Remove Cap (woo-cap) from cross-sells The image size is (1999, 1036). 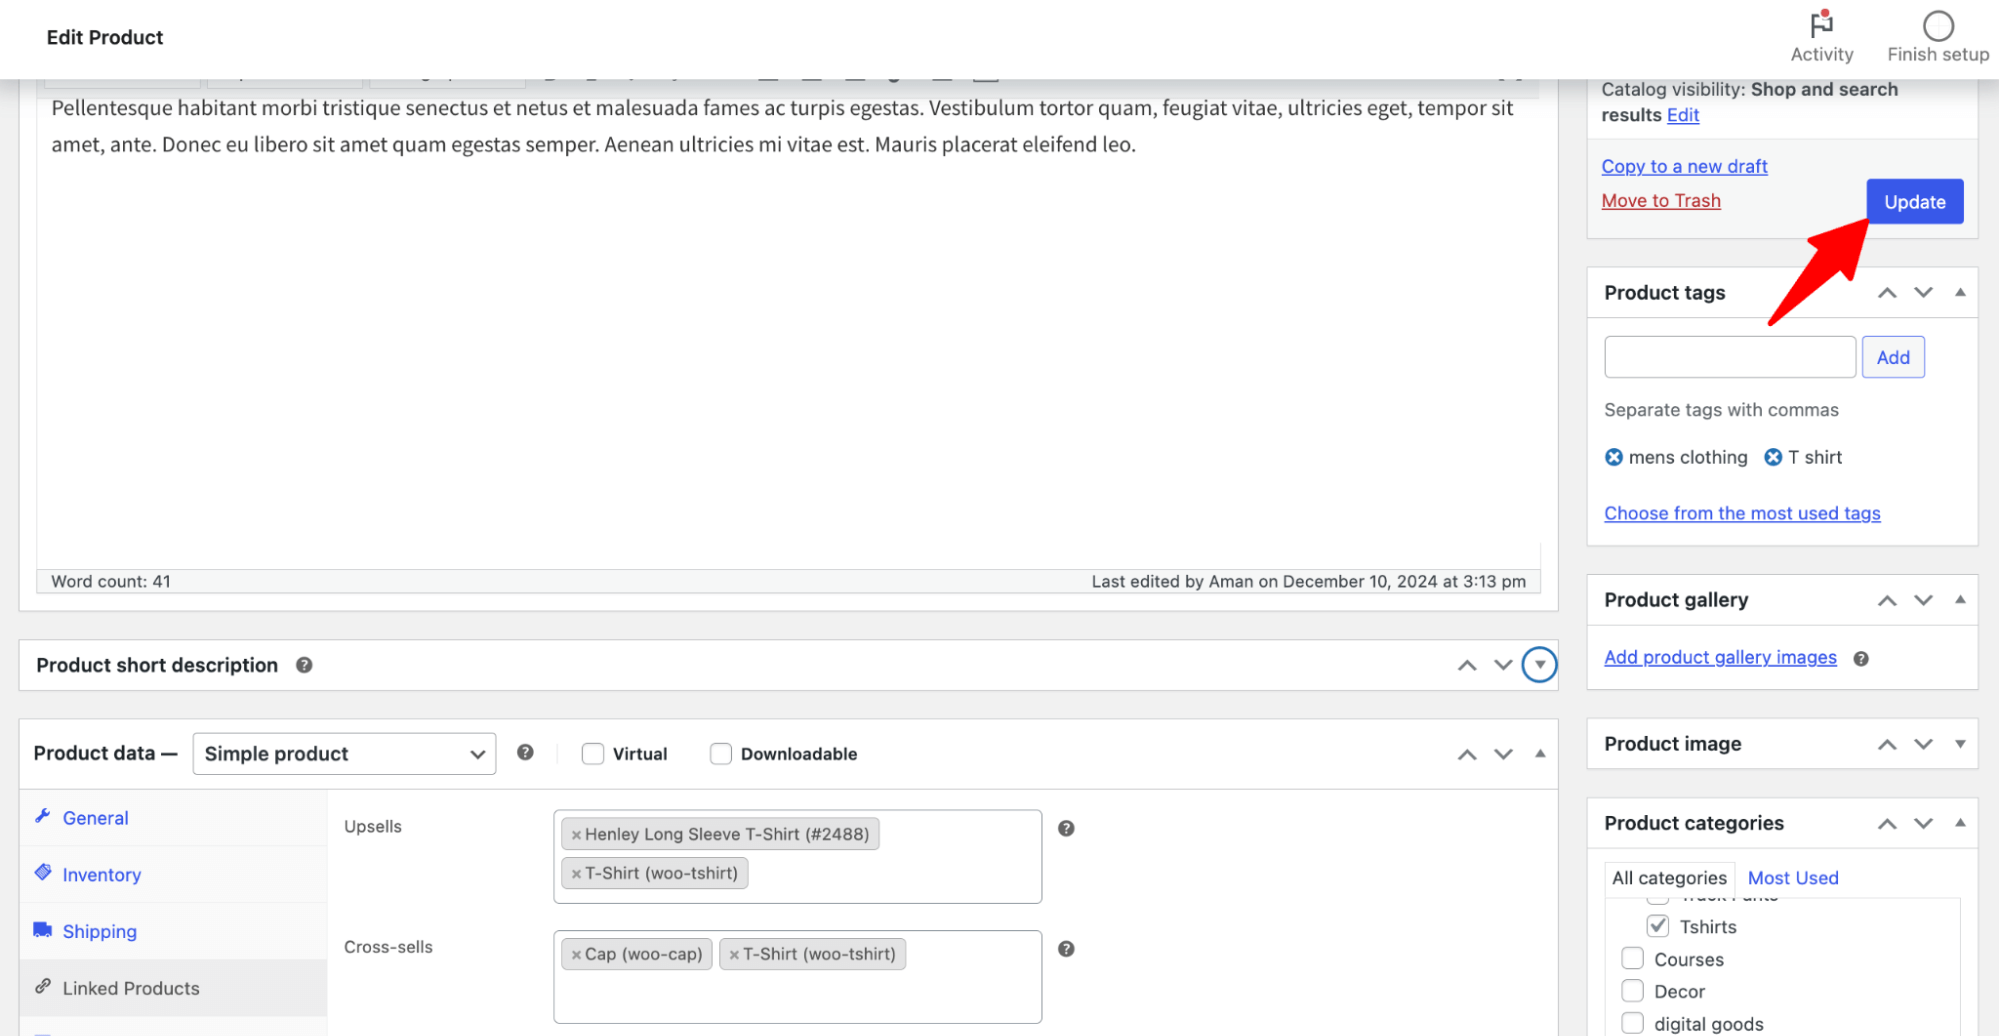point(576,955)
